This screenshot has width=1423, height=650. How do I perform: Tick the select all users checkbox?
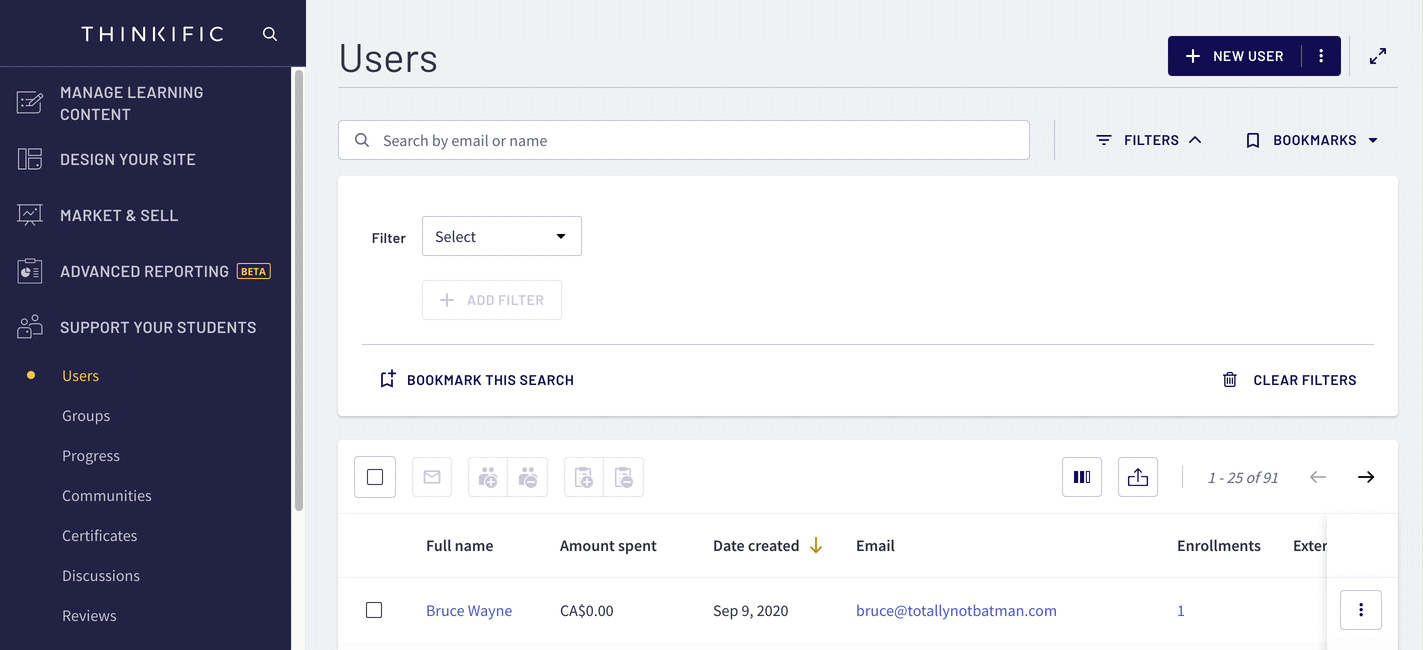point(375,478)
